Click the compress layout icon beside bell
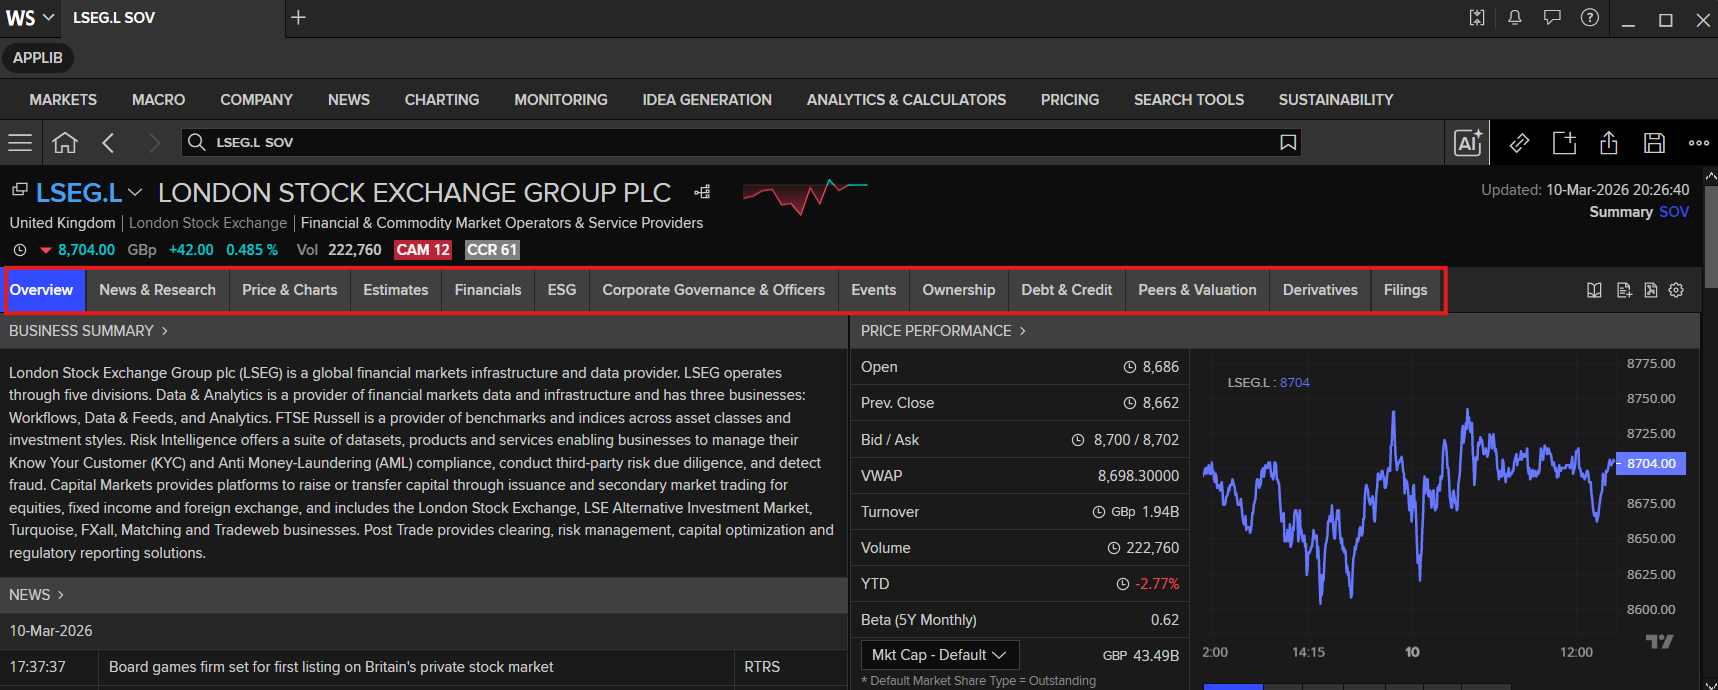This screenshot has height=690, width=1718. click(x=1477, y=17)
